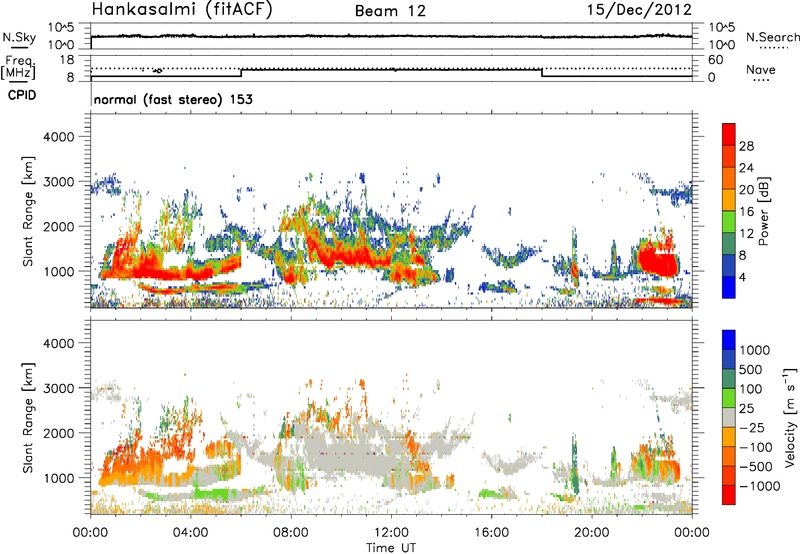Click the '-1000' value on Velocity color bar

[759, 486]
